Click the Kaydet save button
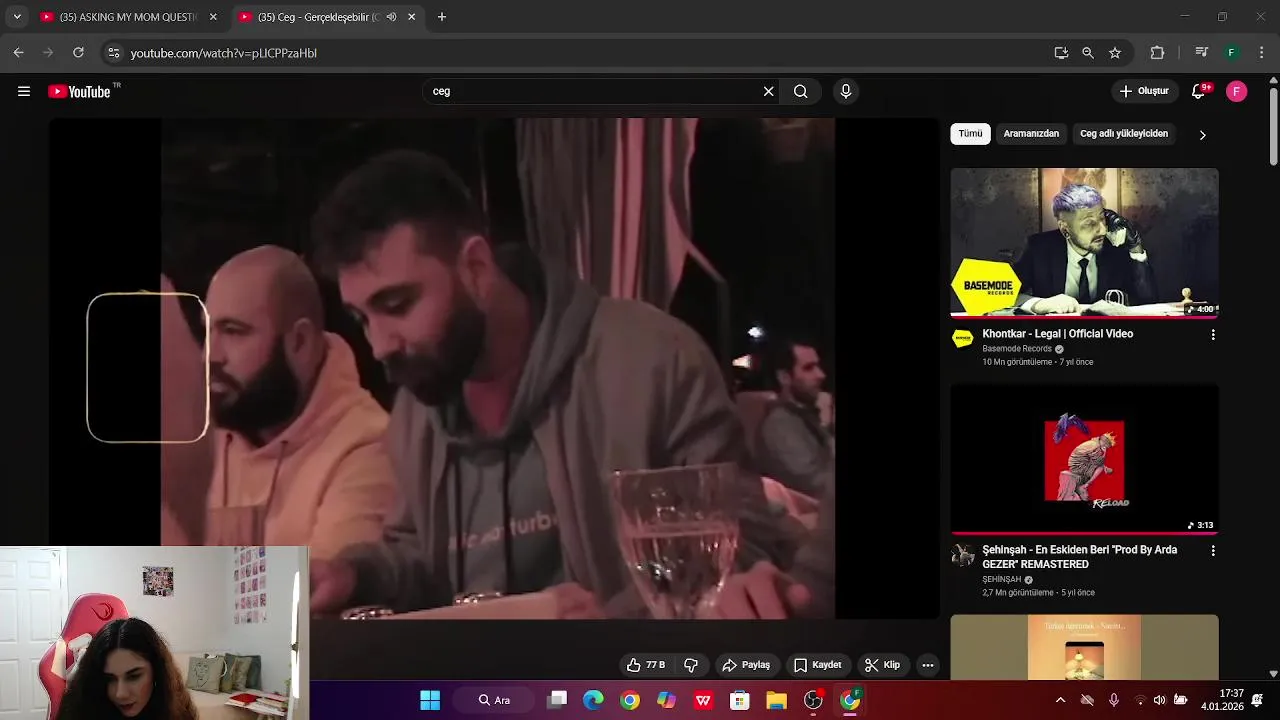Viewport: 1280px width, 720px height. (x=817, y=665)
